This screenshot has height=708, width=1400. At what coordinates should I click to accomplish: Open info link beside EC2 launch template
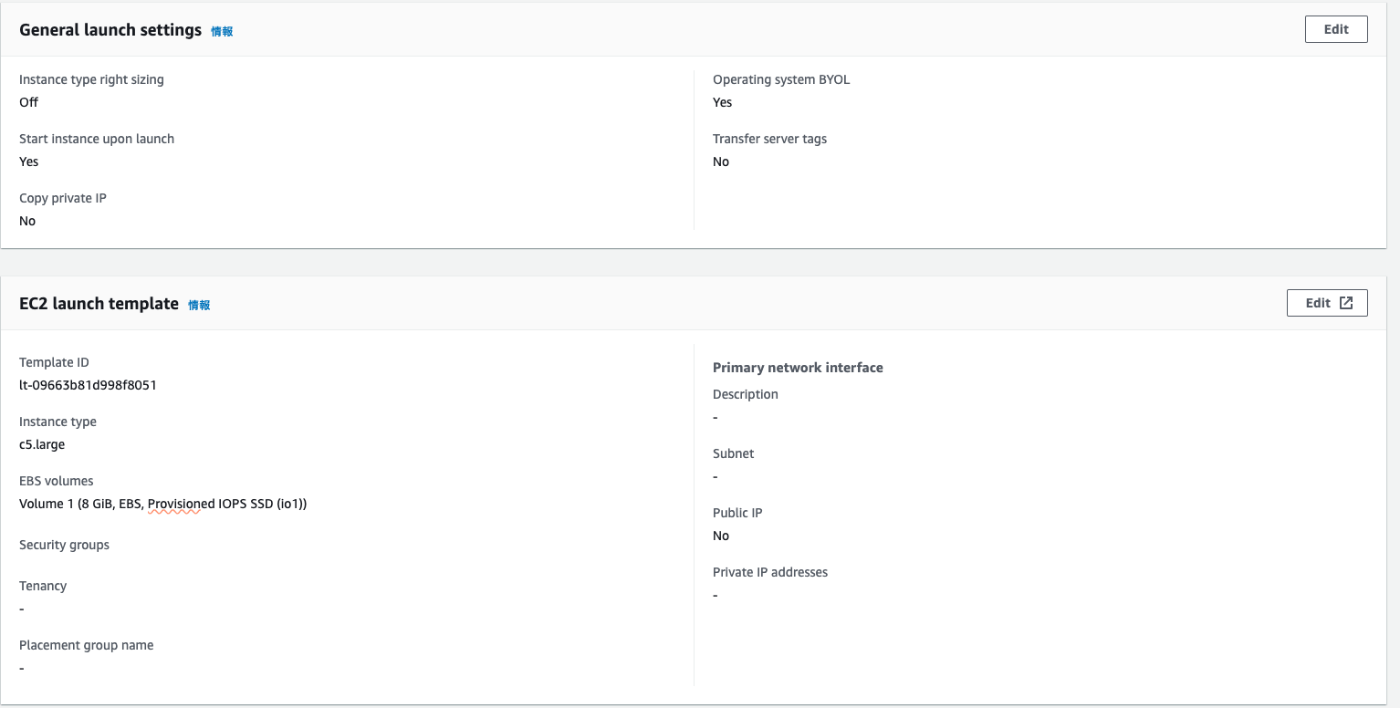tap(199, 305)
